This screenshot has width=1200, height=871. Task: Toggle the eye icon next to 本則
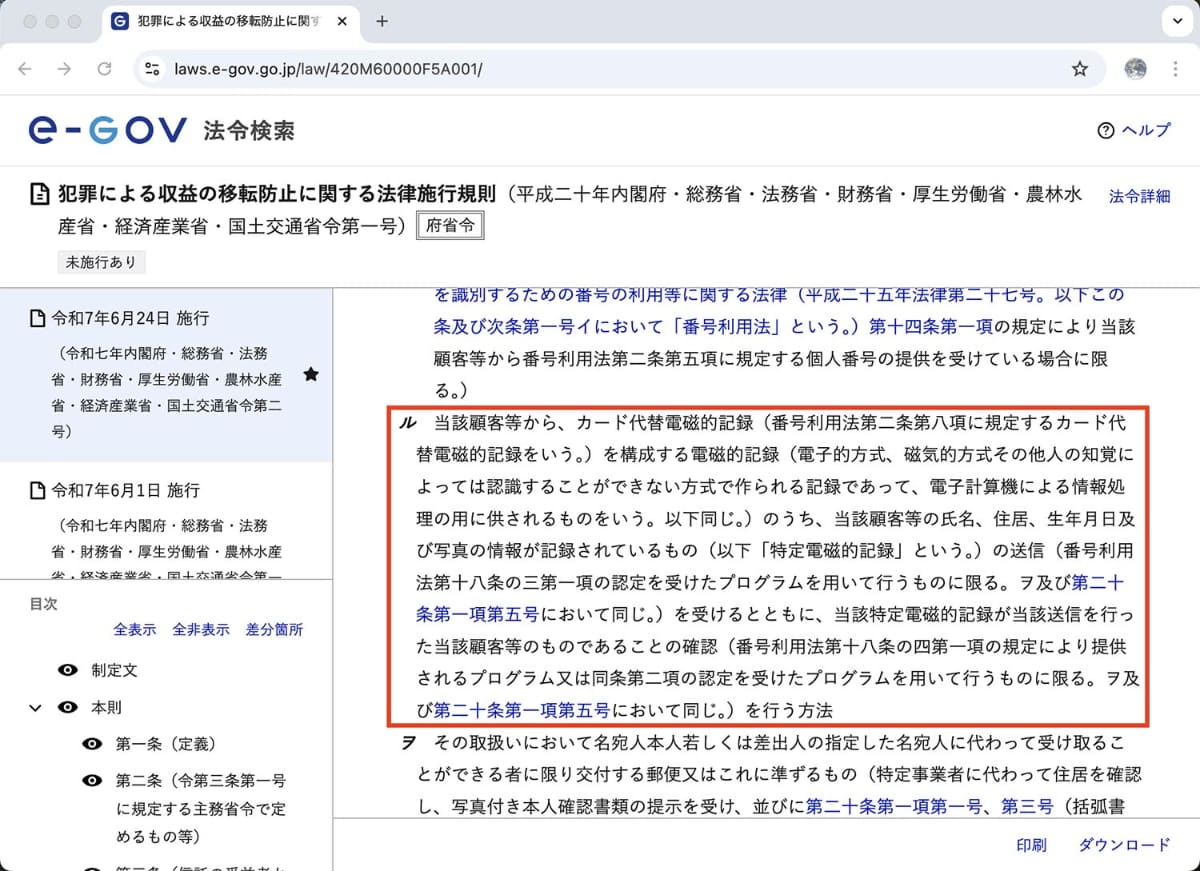point(66,705)
